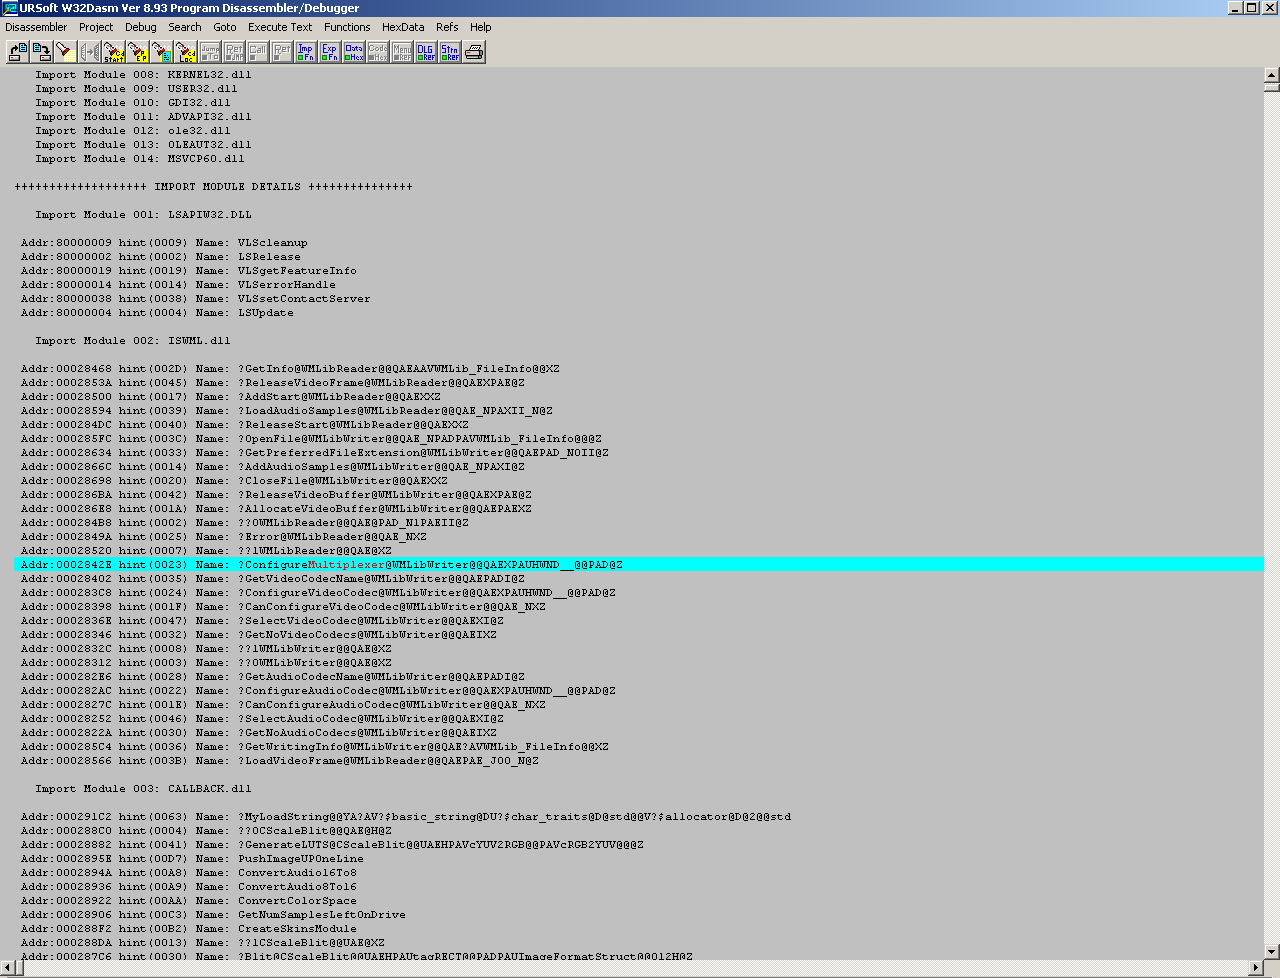Select the highlighted ?ConfigureMultiplexer import line

coord(638,565)
